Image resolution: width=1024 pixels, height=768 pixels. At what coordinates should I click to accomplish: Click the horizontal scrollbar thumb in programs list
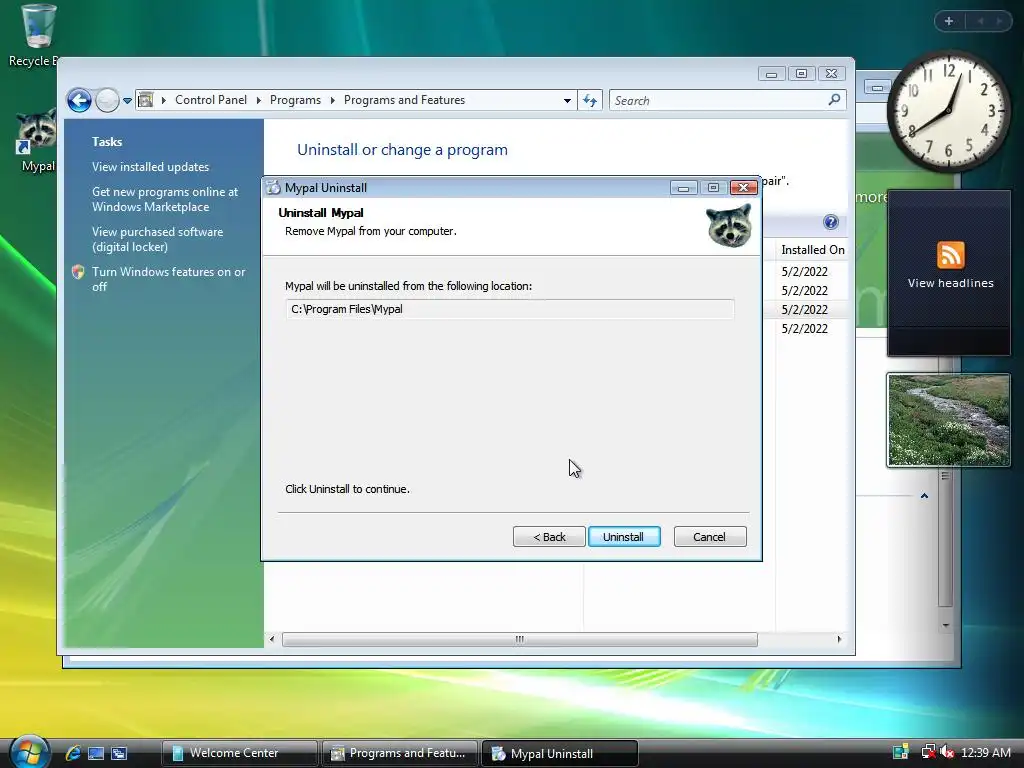coord(520,639)
